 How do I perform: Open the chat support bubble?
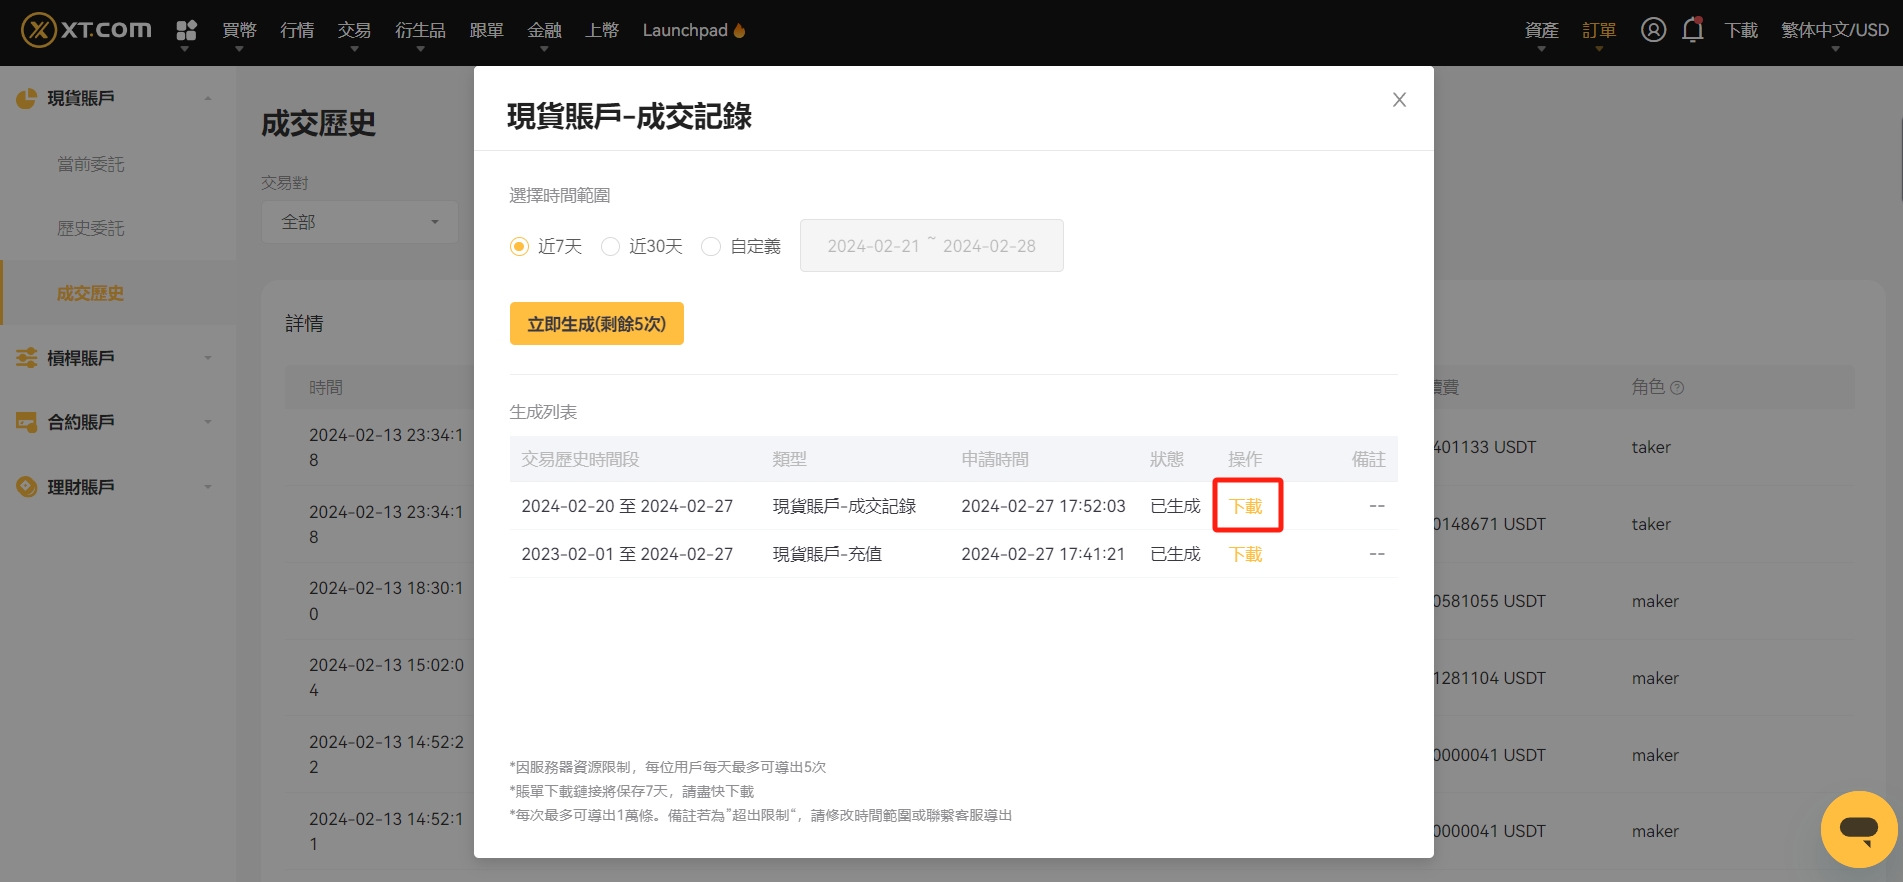(1859, 829)
